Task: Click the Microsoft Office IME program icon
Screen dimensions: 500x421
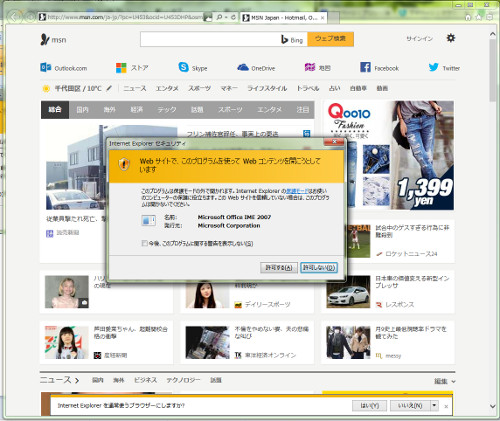Action: (148, 220)
